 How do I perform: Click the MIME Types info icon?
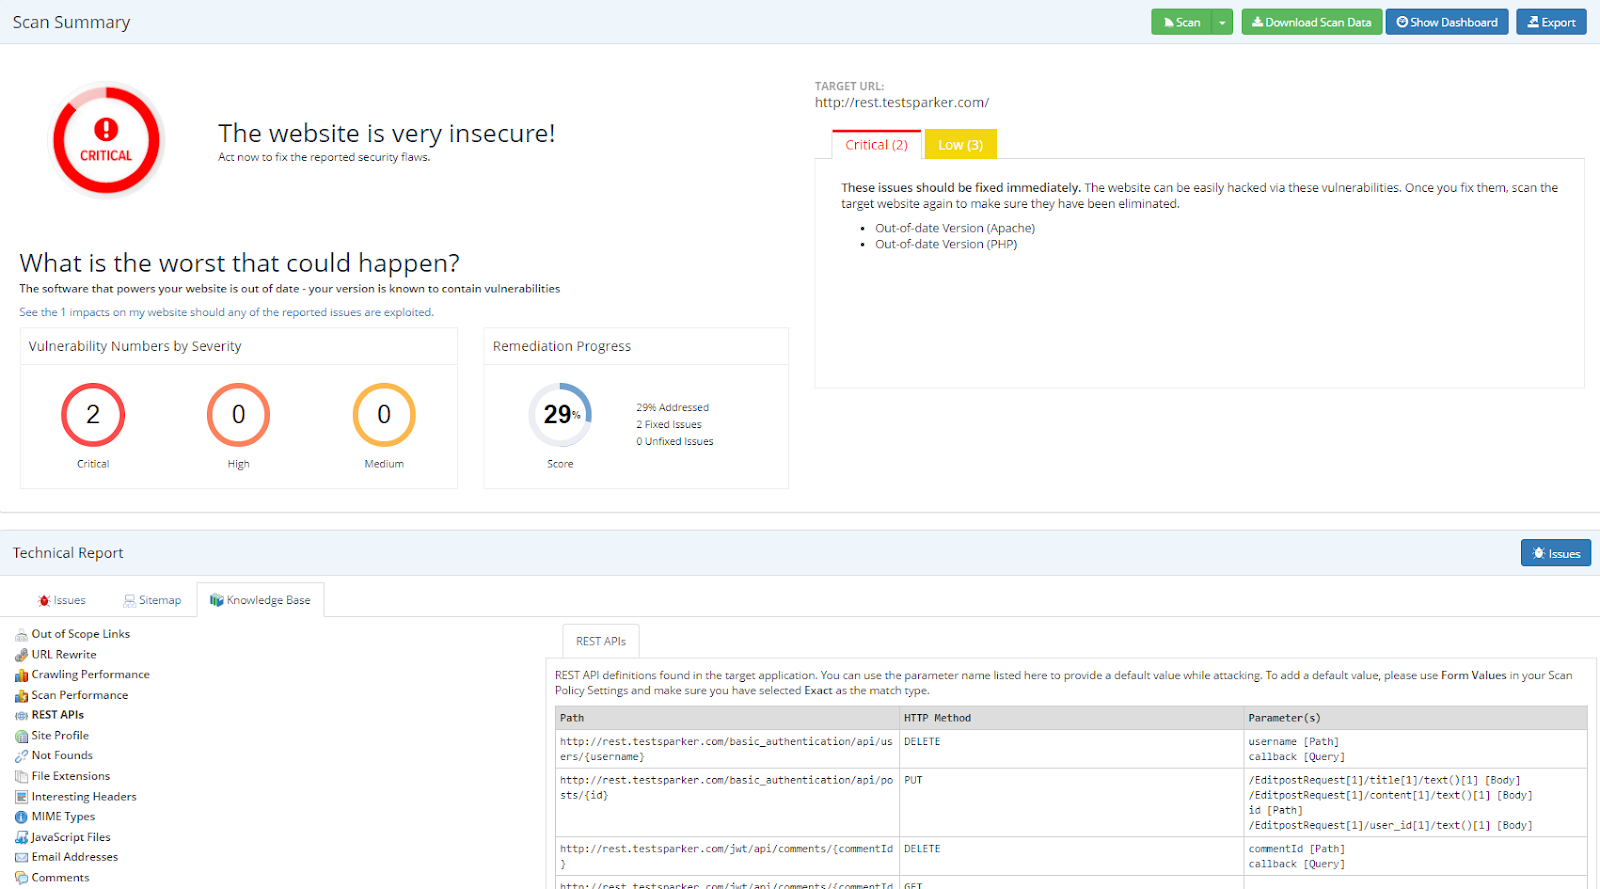point(21,817)
